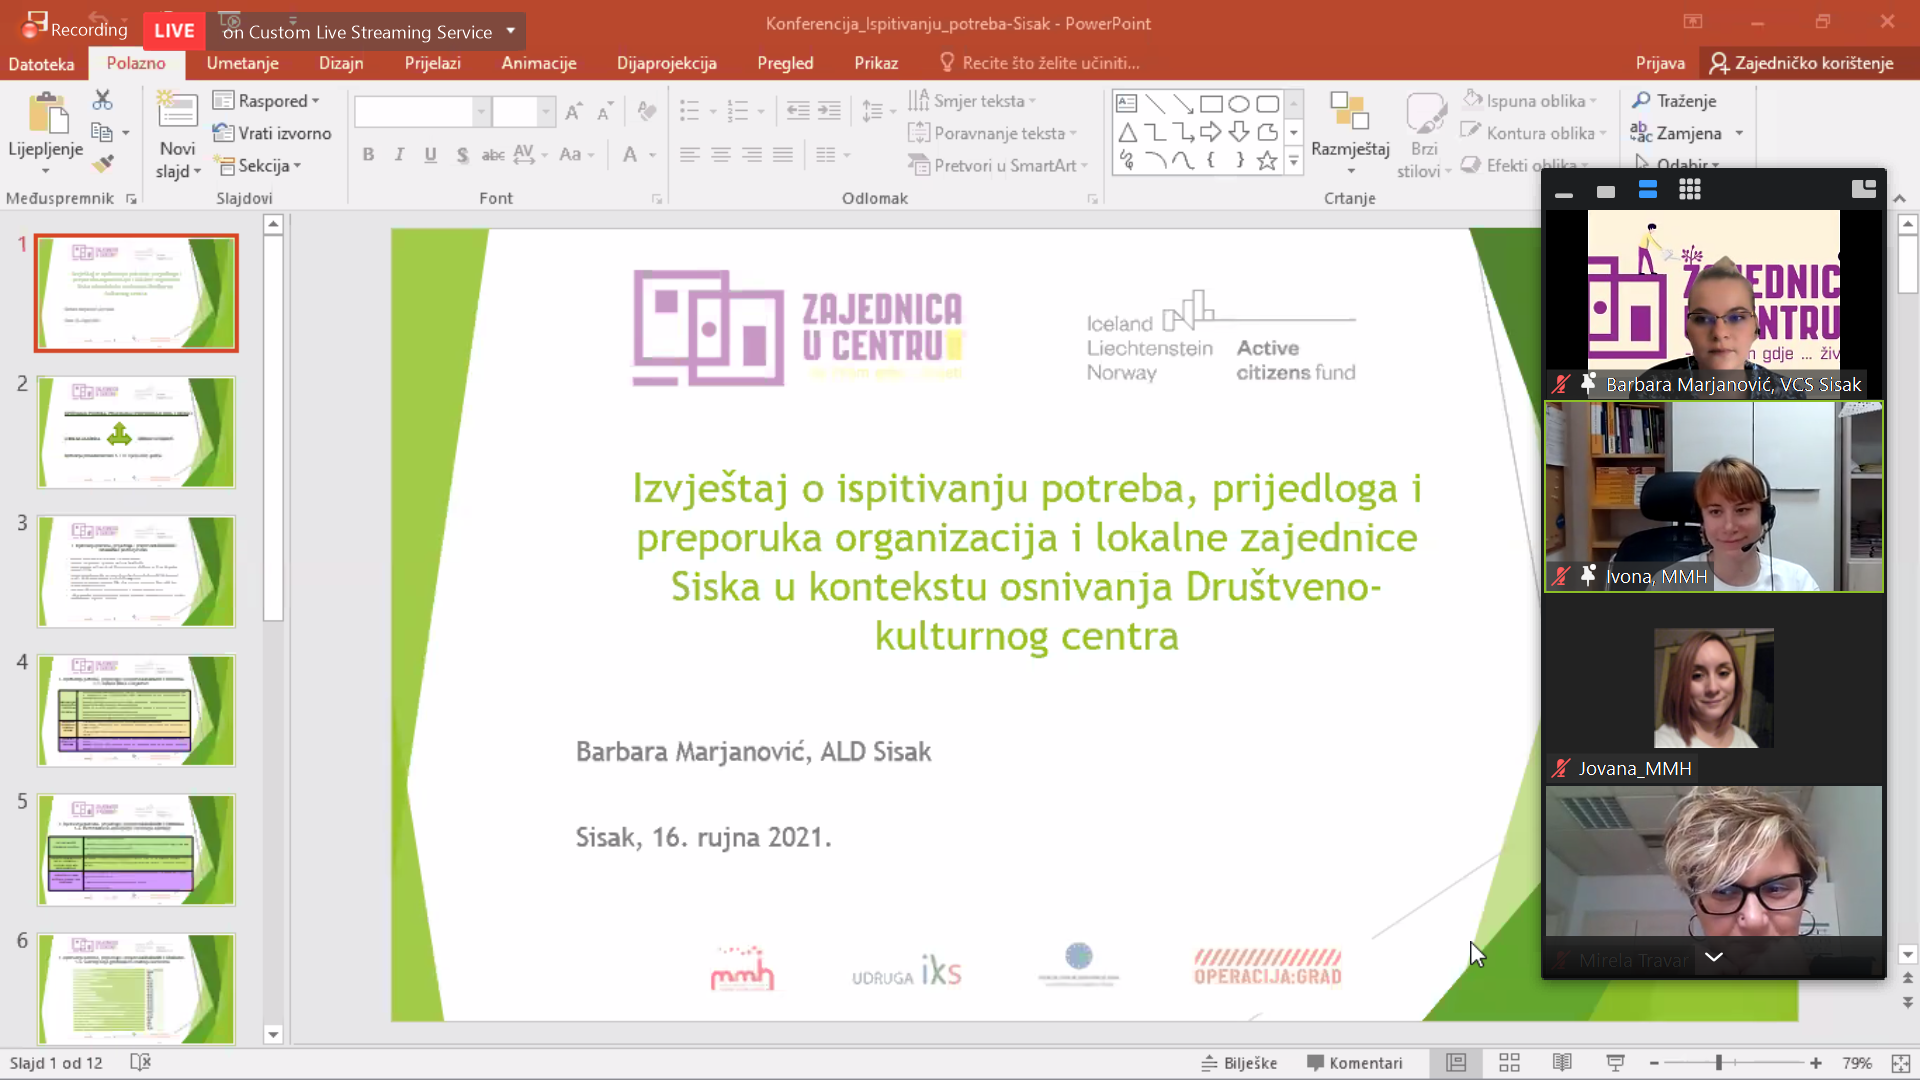Select the rectangle shape in shapes gallery
This screenshot has width=1920, height=1080.
coord(1211,104)
